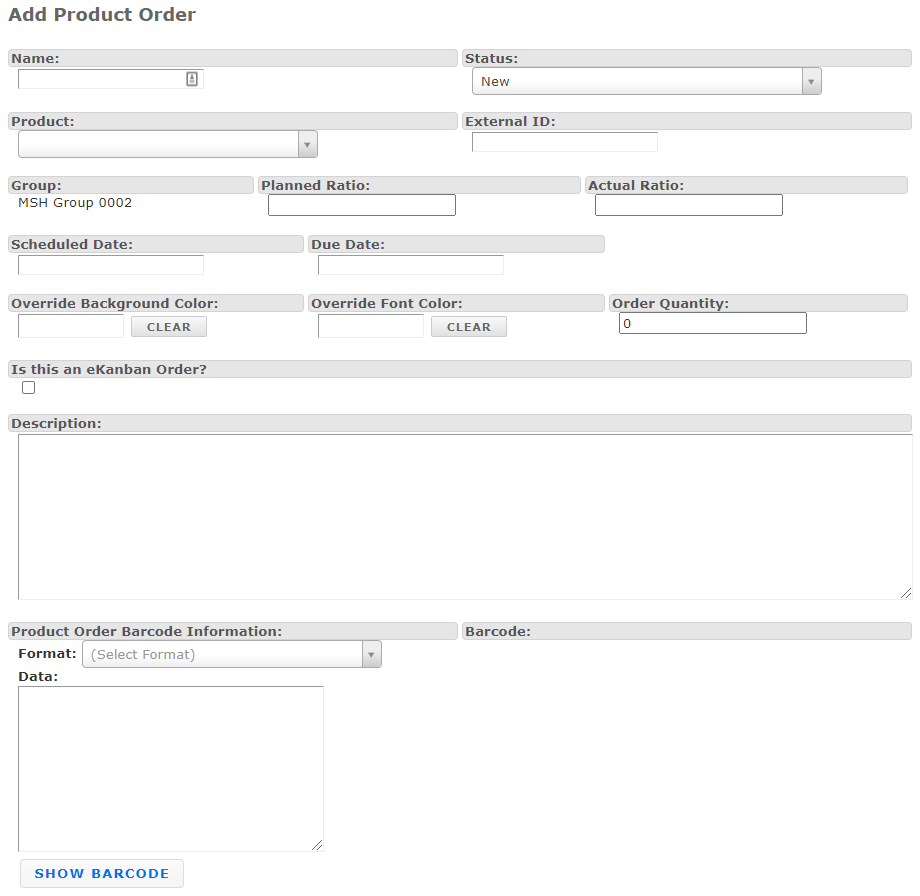Click the Product dropdown arrow
This screenshot has width=920, height=896.
click(307, 144)
